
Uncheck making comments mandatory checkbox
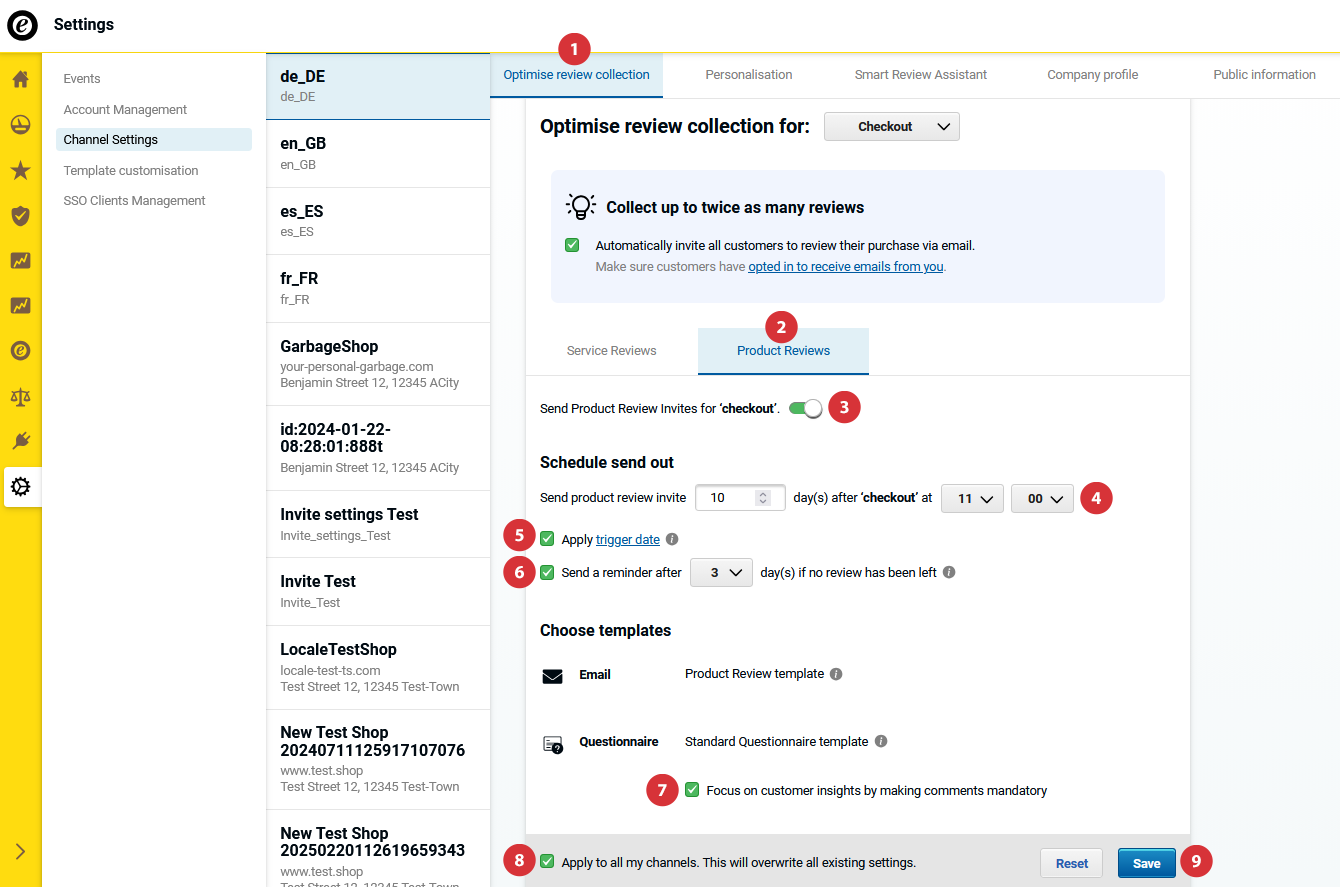(x=692, y=790)
